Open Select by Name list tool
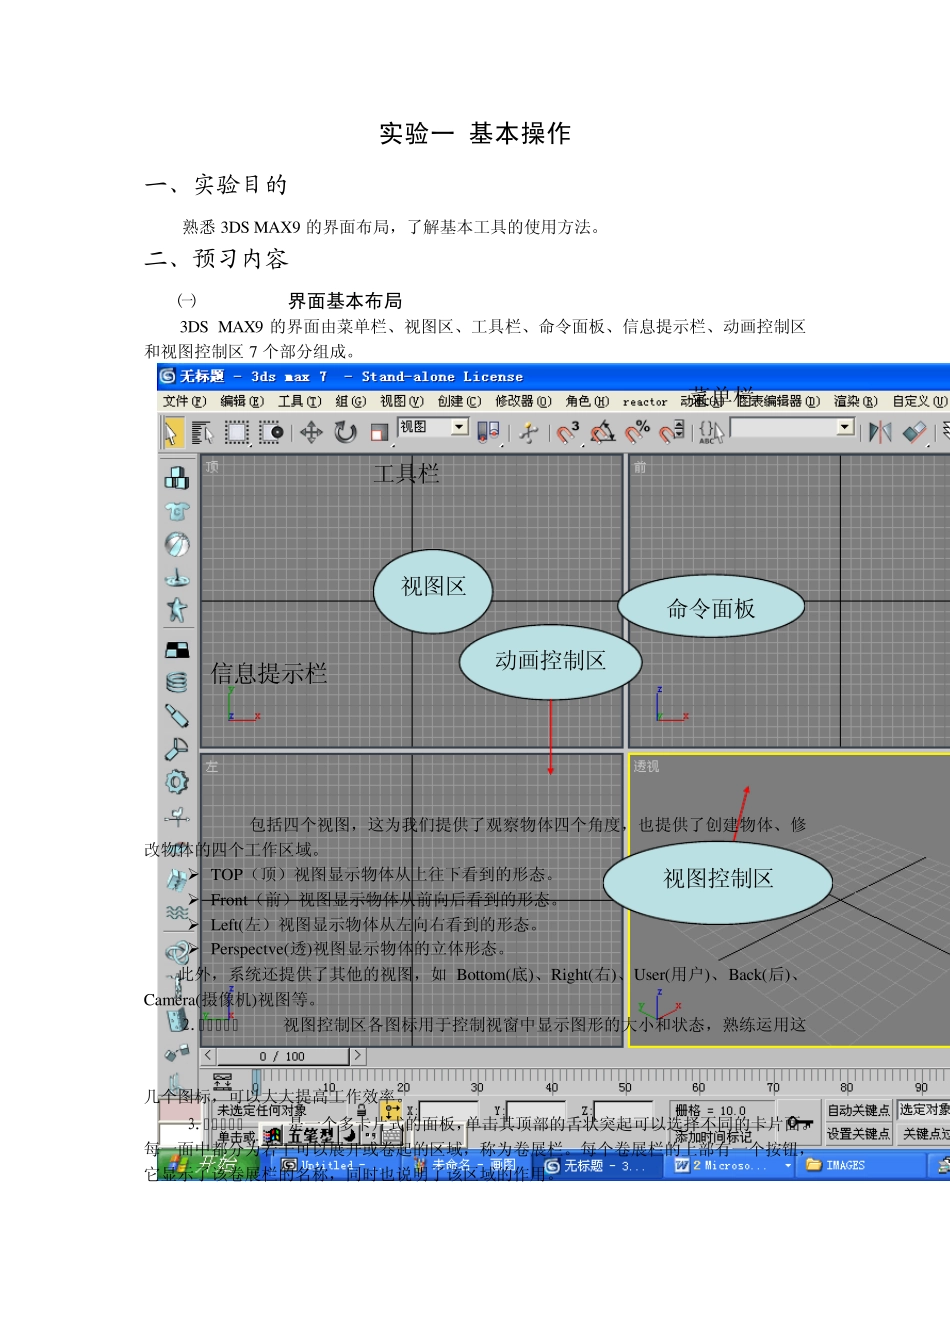 click(202, 432)
